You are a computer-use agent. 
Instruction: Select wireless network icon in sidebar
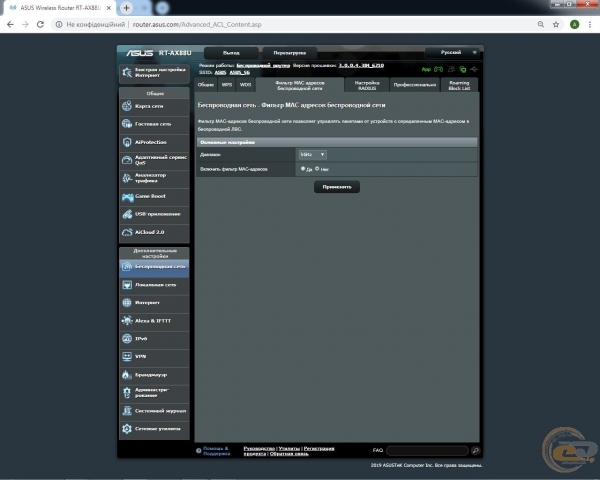coord(127,266)
